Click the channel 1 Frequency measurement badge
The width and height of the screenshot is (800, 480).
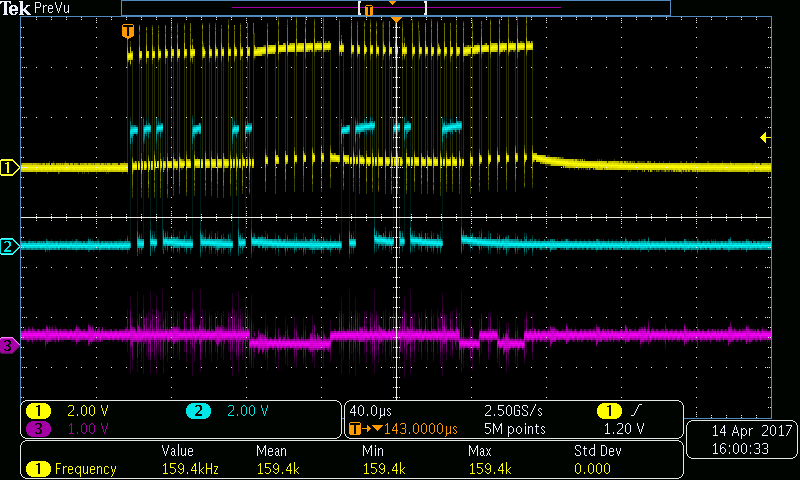click(x=38, y=469)
